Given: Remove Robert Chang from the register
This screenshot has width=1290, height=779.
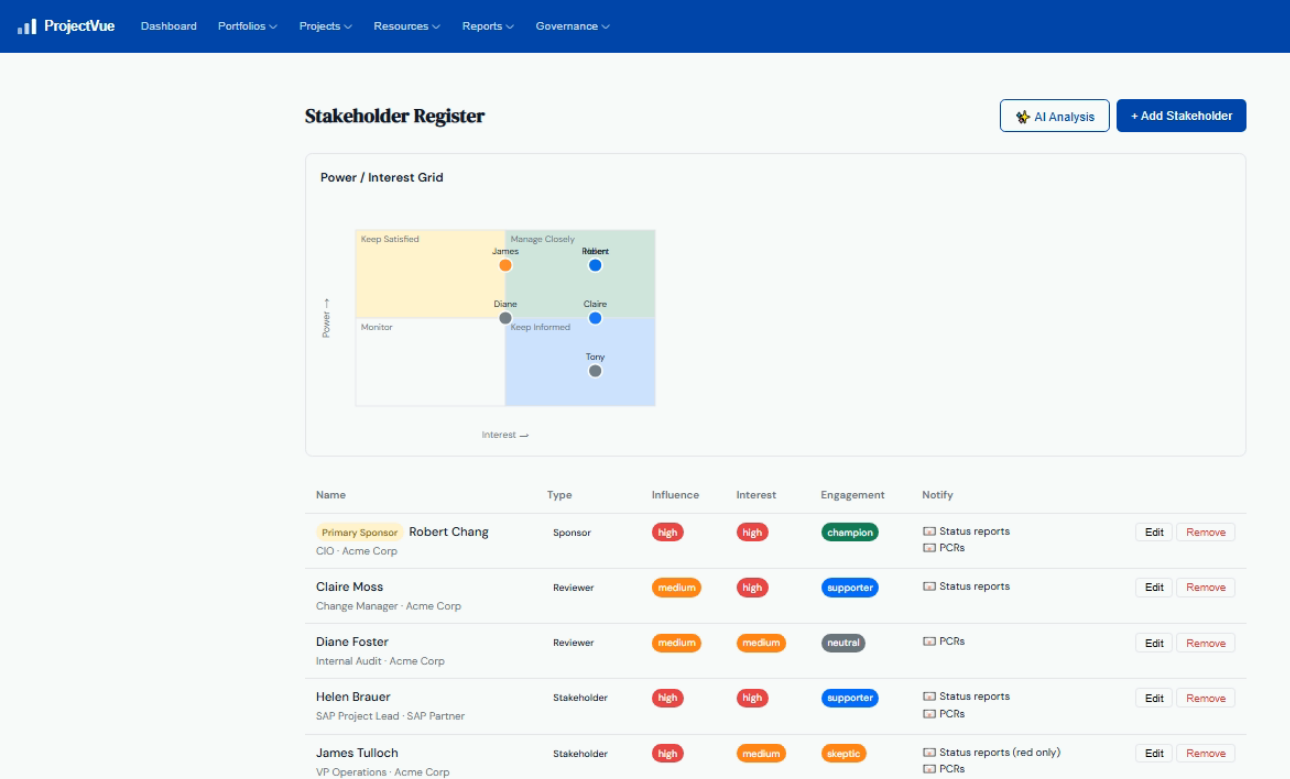Looking at the screenshot, I should pyautogui.click(x=1205, y=532).
